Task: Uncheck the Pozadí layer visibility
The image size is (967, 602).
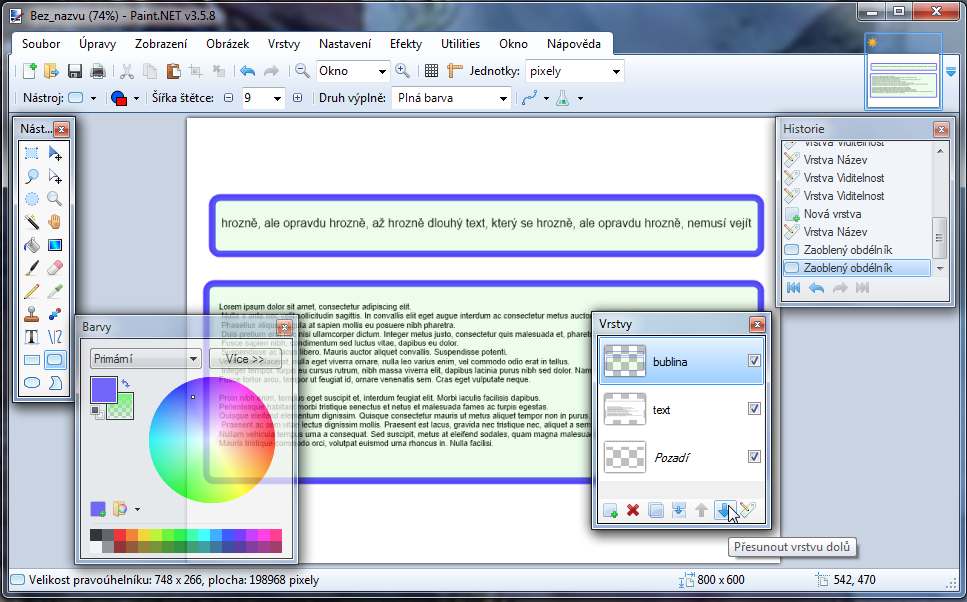Action: click(x=754, y=457)
